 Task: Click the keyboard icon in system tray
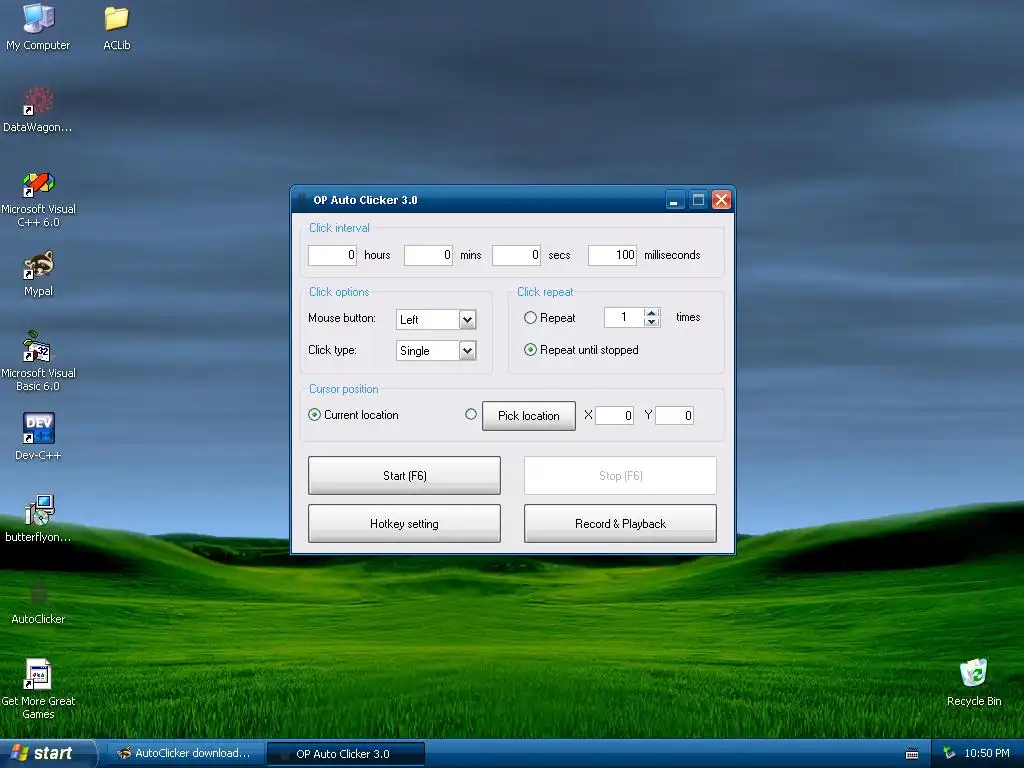pos(912,754)
